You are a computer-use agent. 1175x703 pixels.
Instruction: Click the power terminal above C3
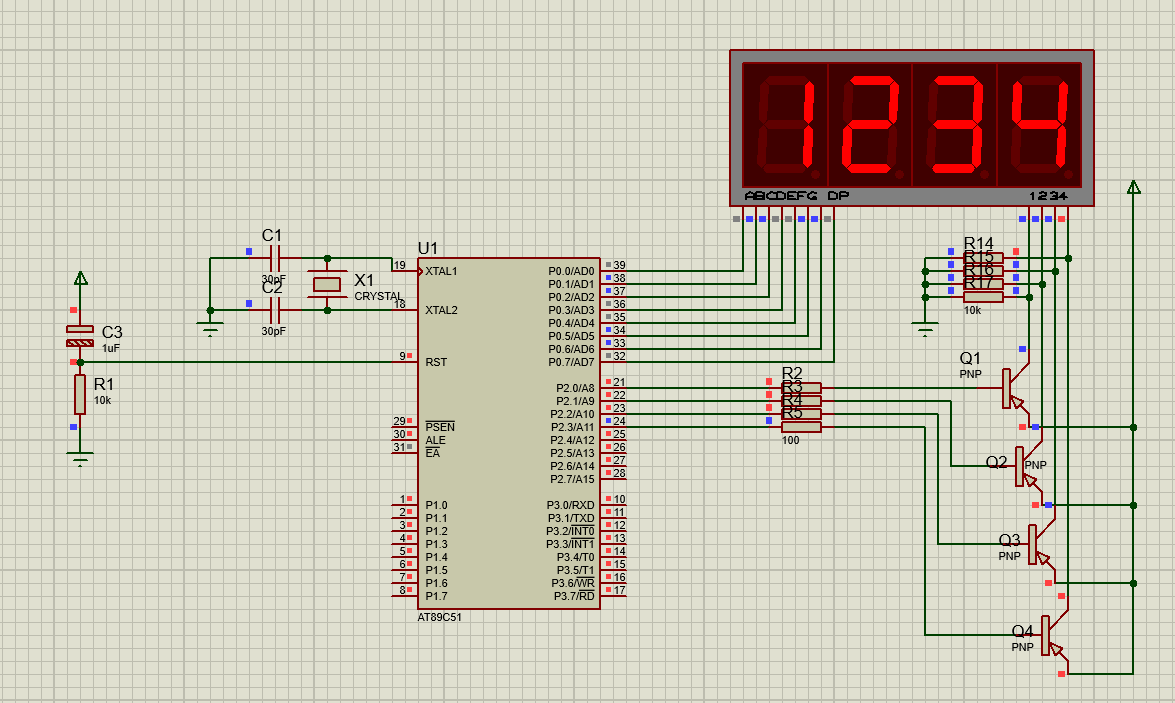click(81, 279)
